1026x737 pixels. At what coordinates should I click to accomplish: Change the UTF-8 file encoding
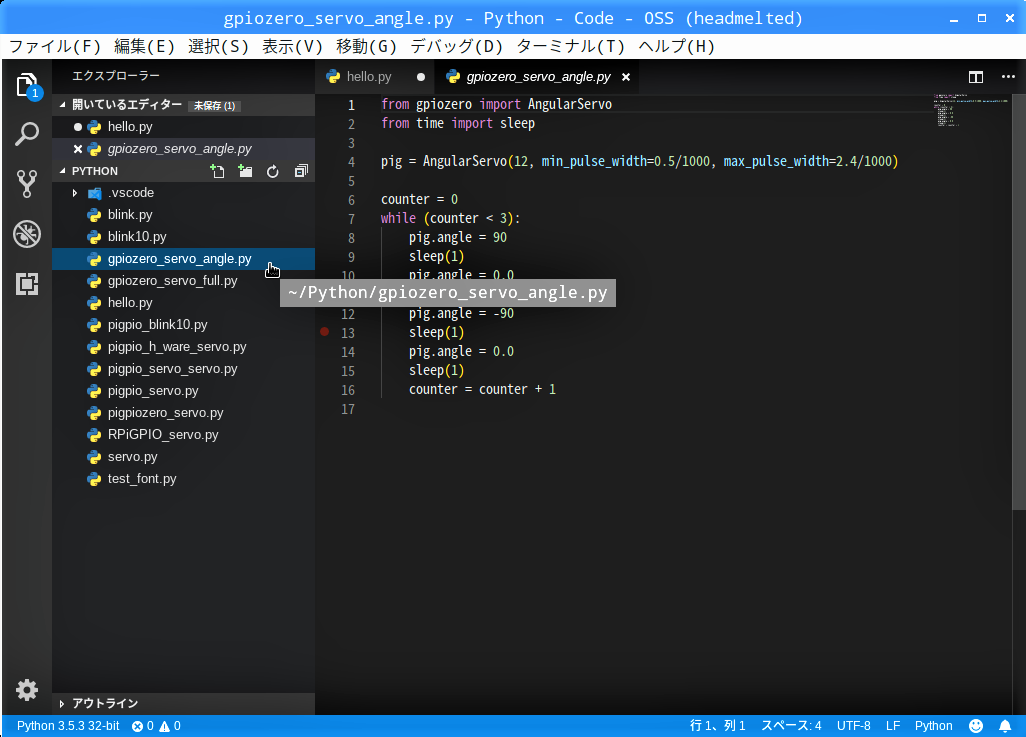tap(853, 726)
